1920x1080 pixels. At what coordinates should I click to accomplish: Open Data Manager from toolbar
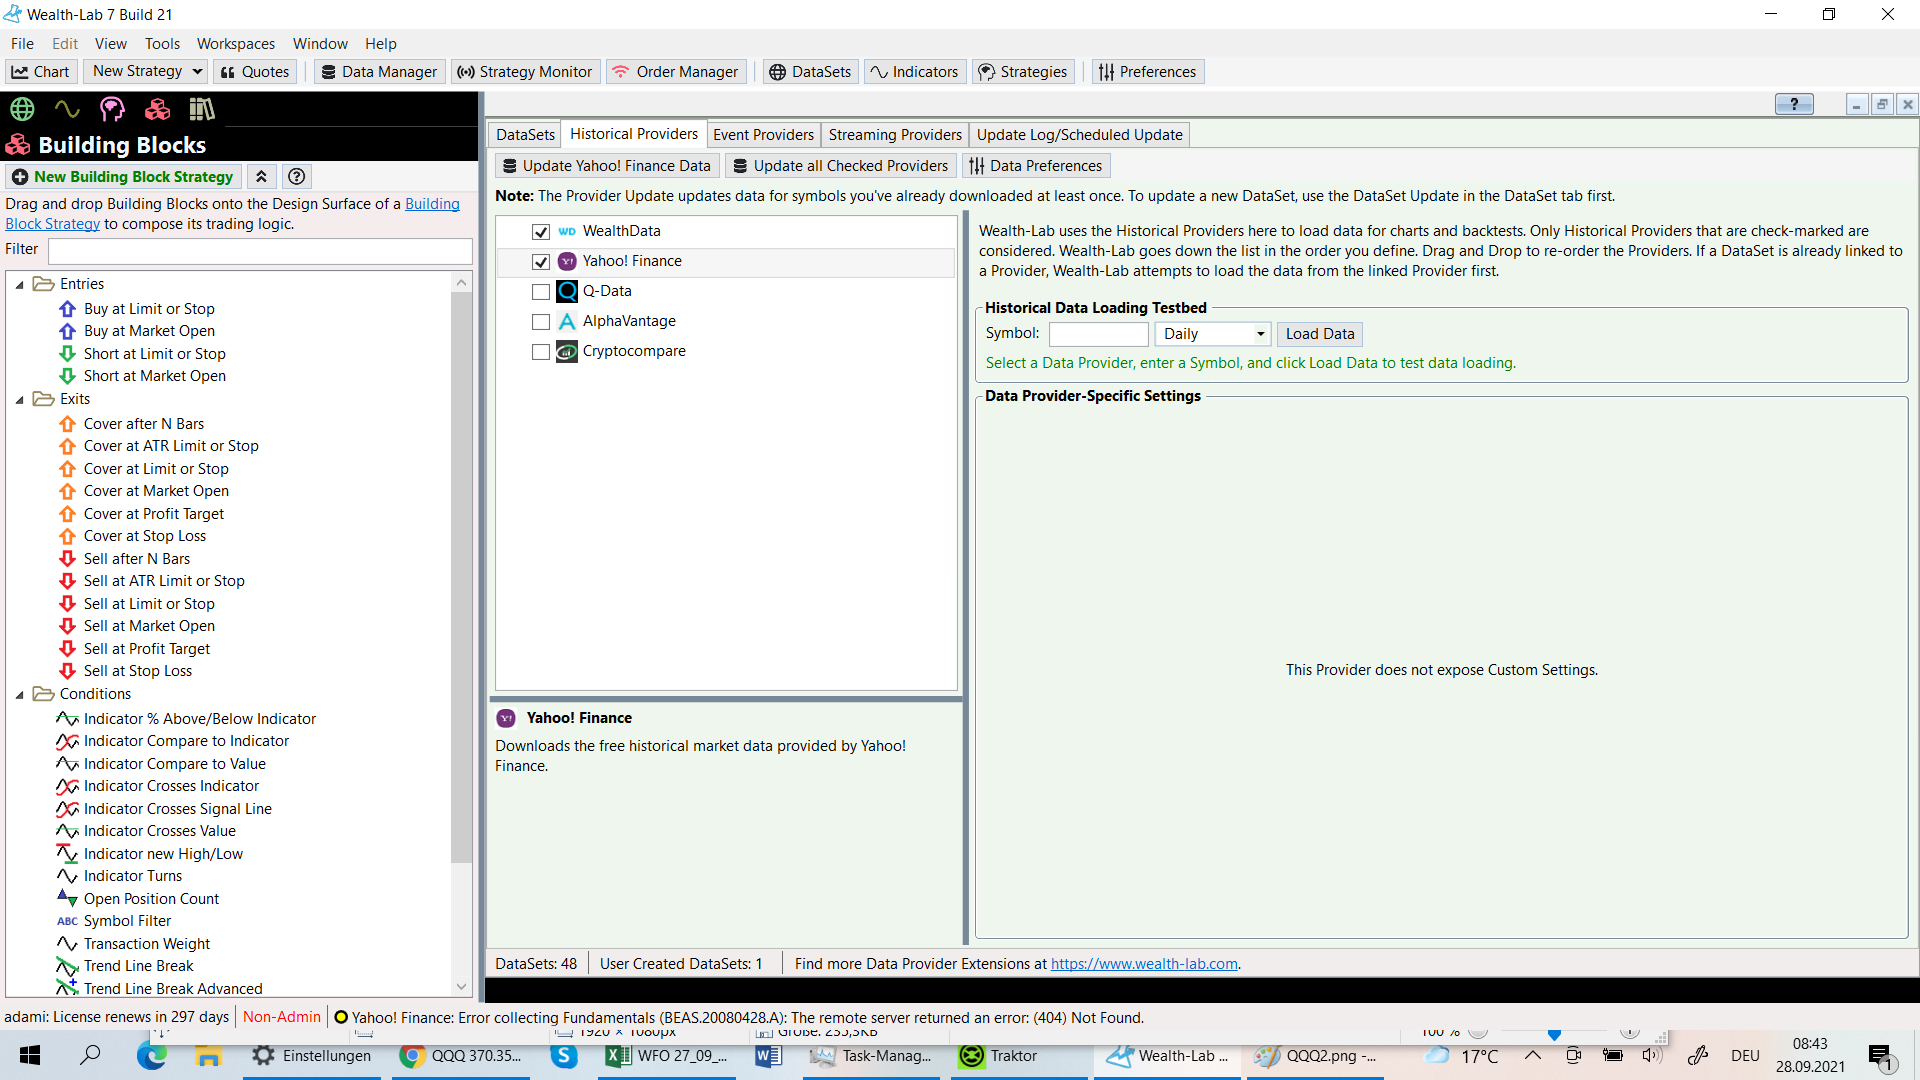tap(379, 72)
